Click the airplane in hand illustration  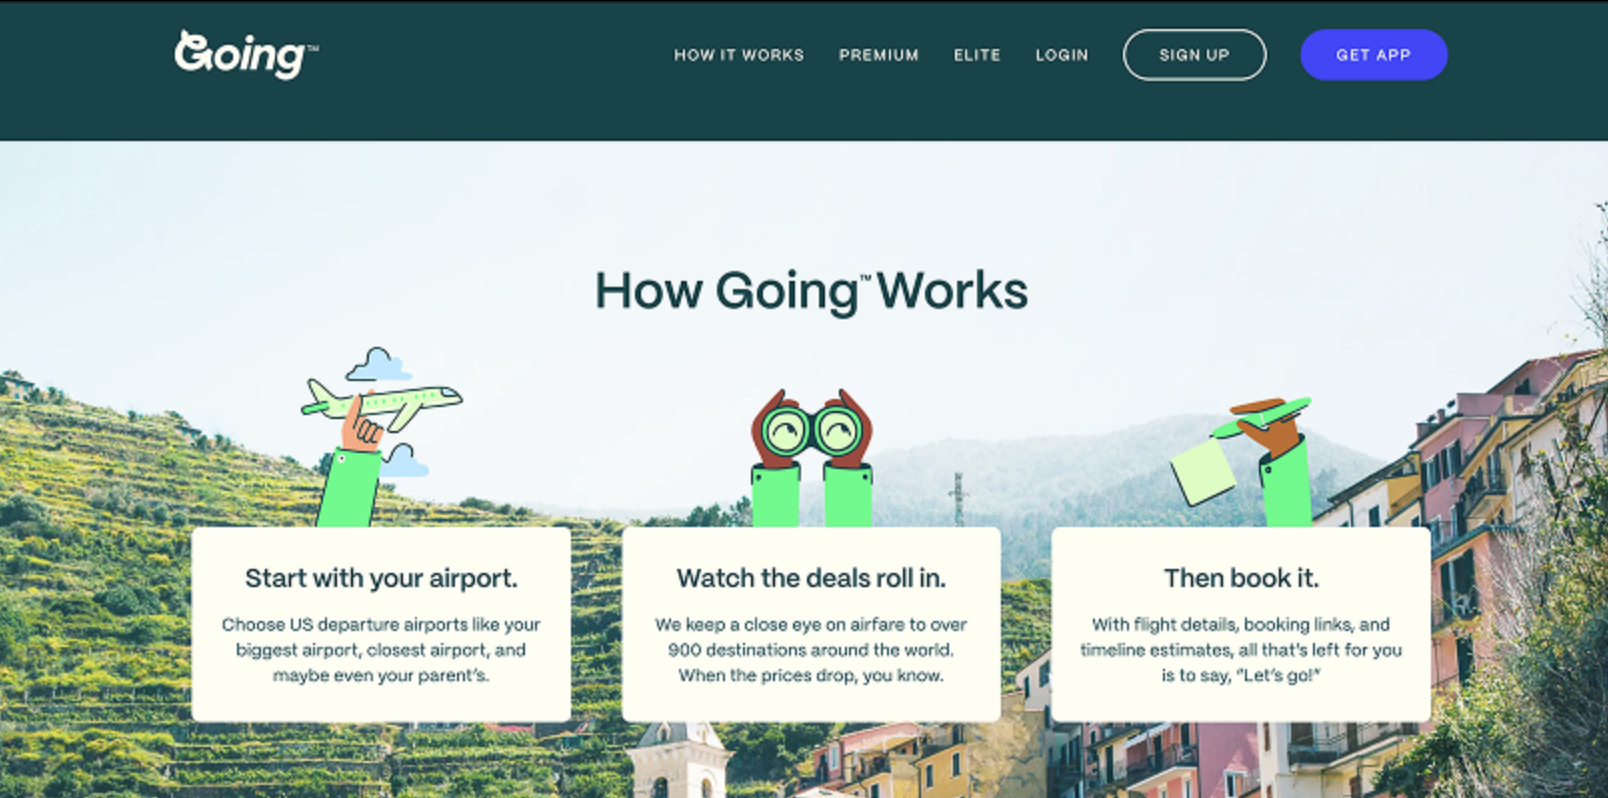point(381,403)
